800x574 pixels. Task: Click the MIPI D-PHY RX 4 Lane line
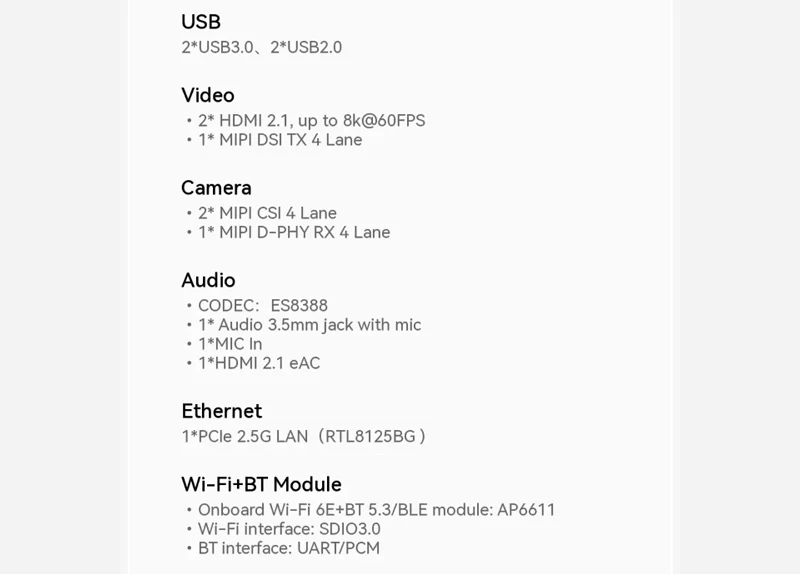[x=294, y=232]
